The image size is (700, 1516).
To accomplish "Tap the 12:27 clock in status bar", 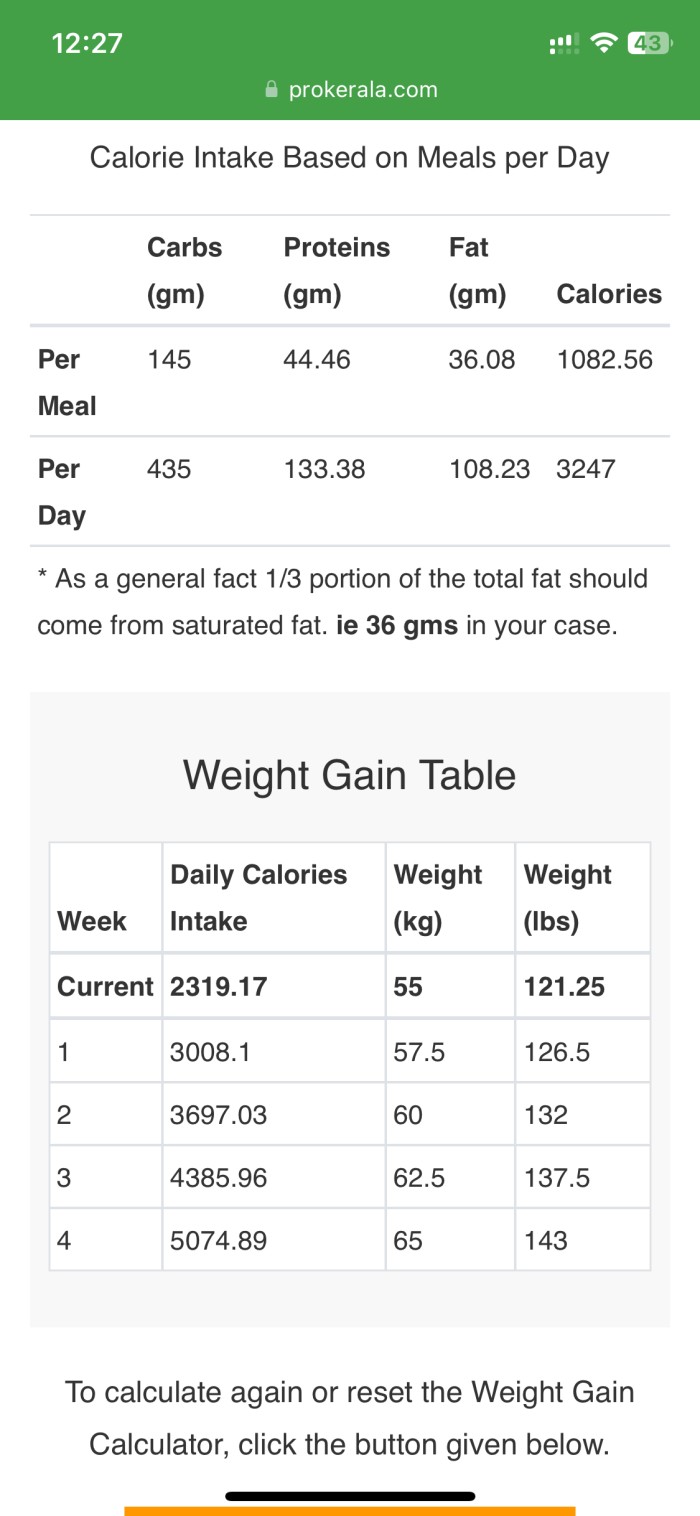I will click(87, 43).
